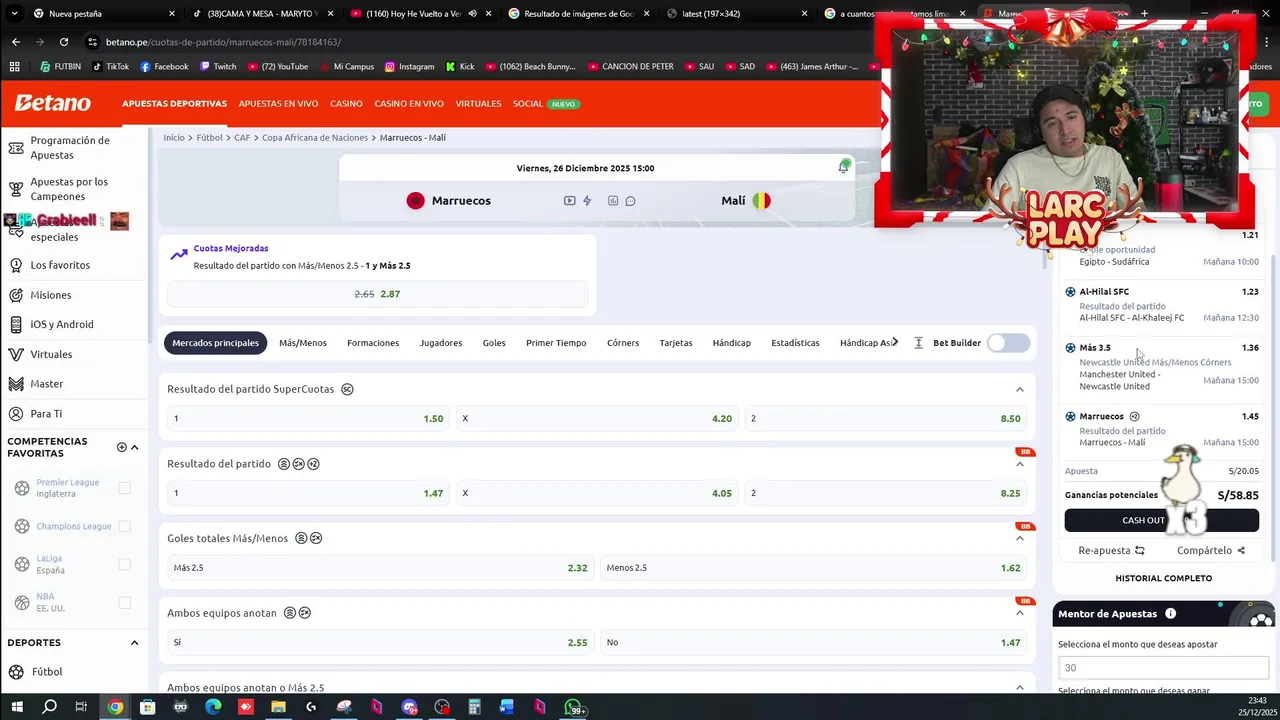Screen dimensions: 1280x720
Task: Click the Mentor de Apuestas info icon
Action: click(1170, 614)
